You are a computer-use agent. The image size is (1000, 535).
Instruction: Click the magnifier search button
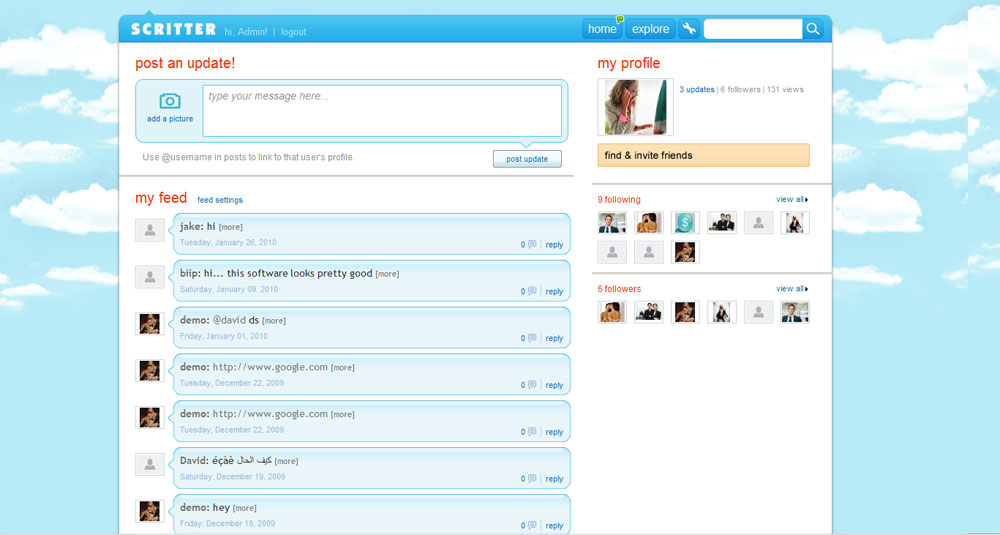814,29
